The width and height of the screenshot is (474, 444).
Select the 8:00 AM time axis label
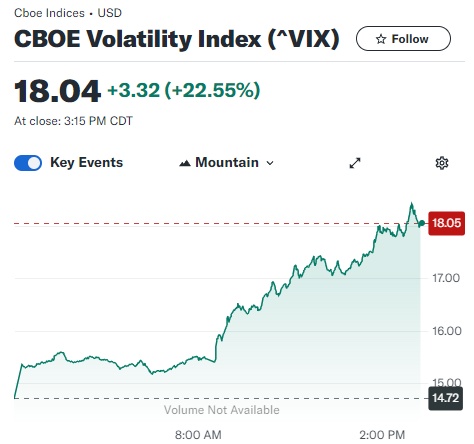(x=198, y=435)
